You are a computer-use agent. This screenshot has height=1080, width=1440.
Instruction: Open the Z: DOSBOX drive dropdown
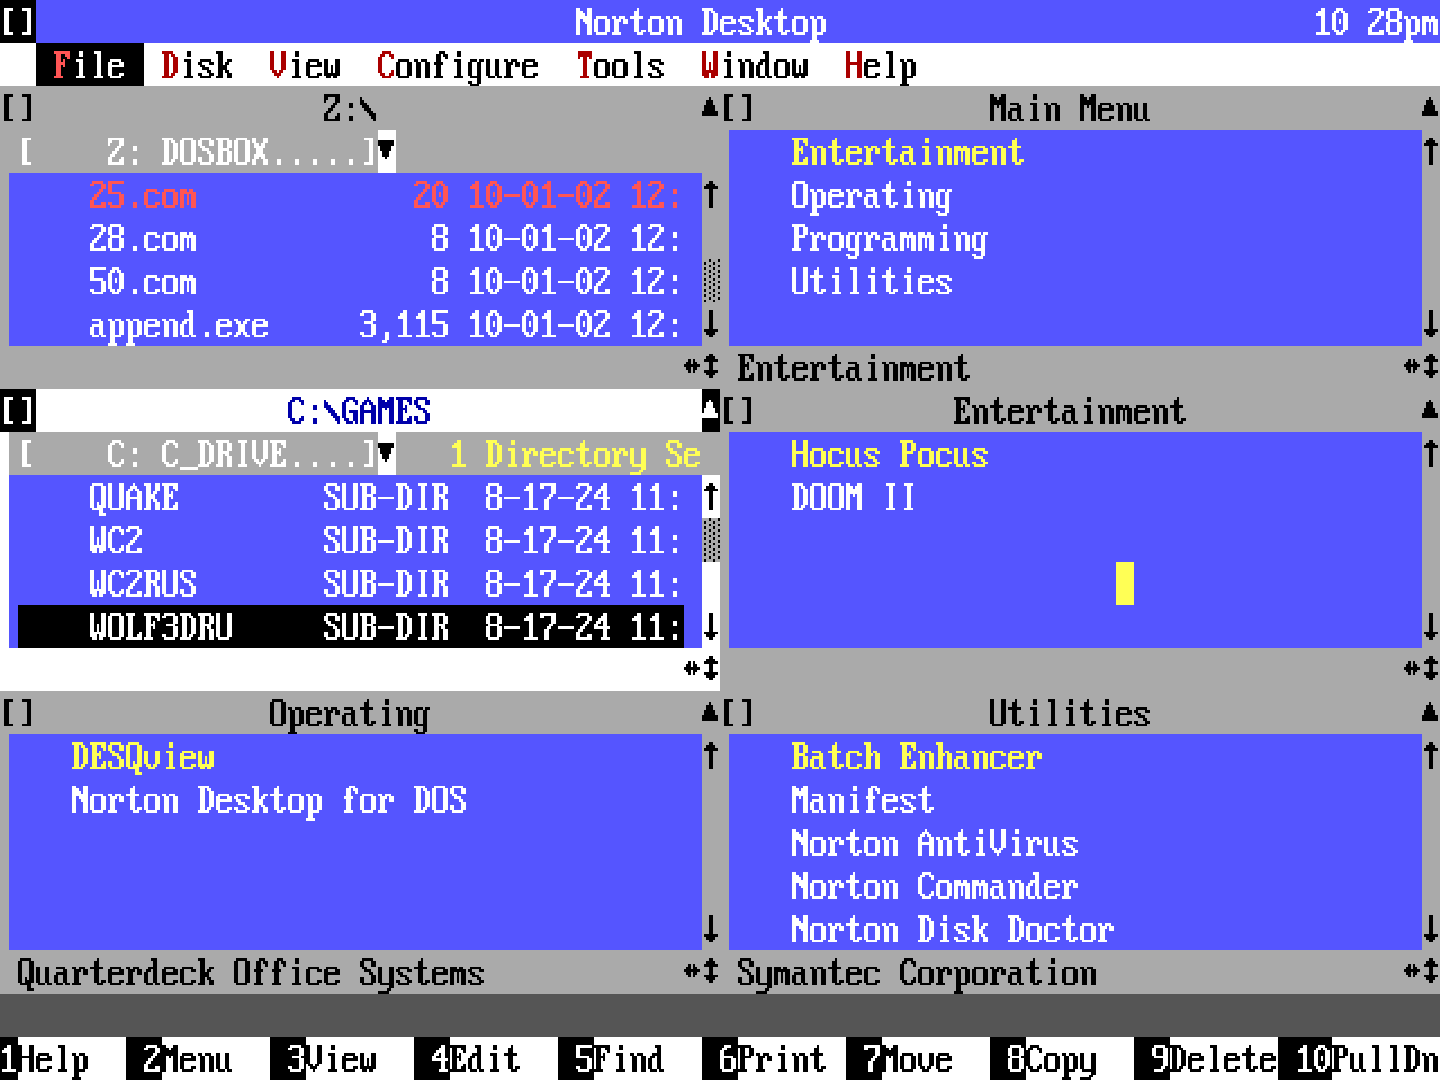(386, 152)
